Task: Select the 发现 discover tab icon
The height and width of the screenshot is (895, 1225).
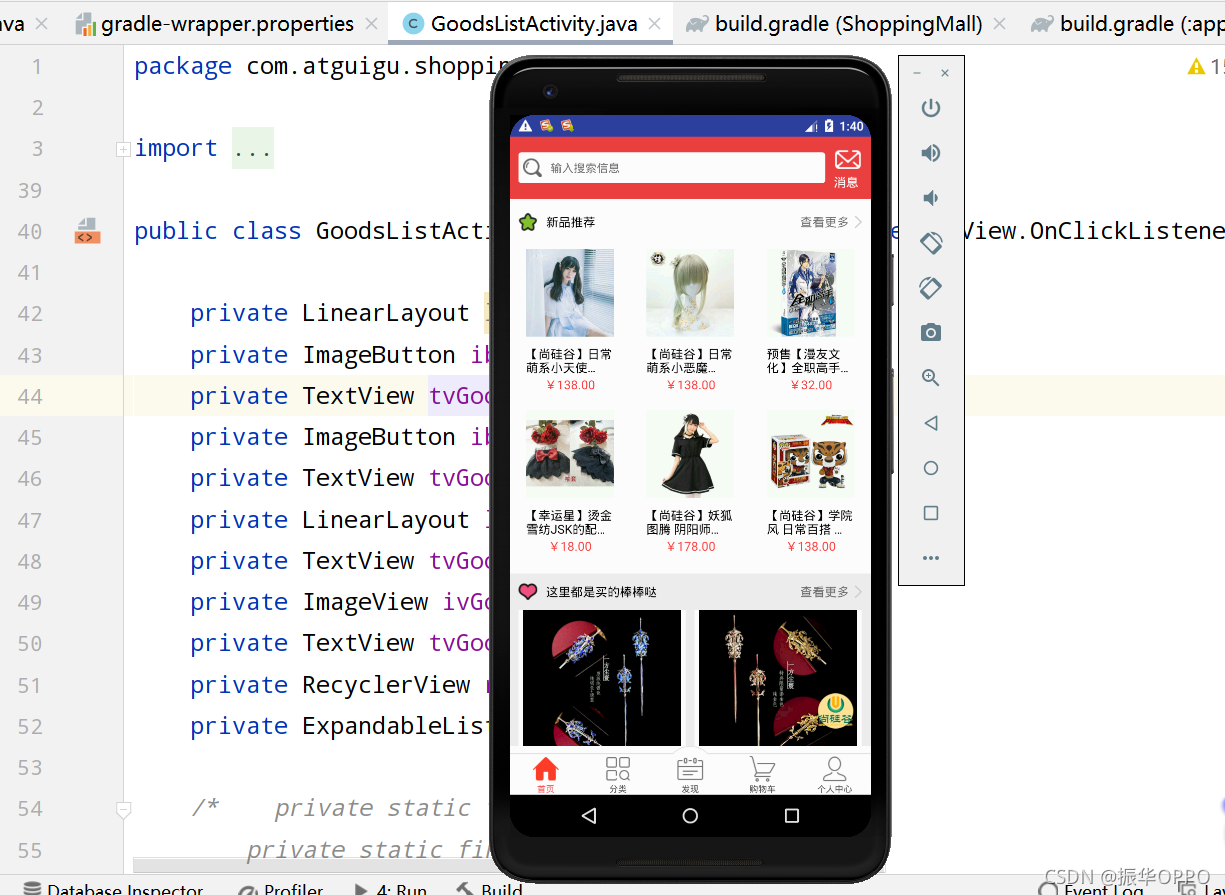Action: click(690, 769)
